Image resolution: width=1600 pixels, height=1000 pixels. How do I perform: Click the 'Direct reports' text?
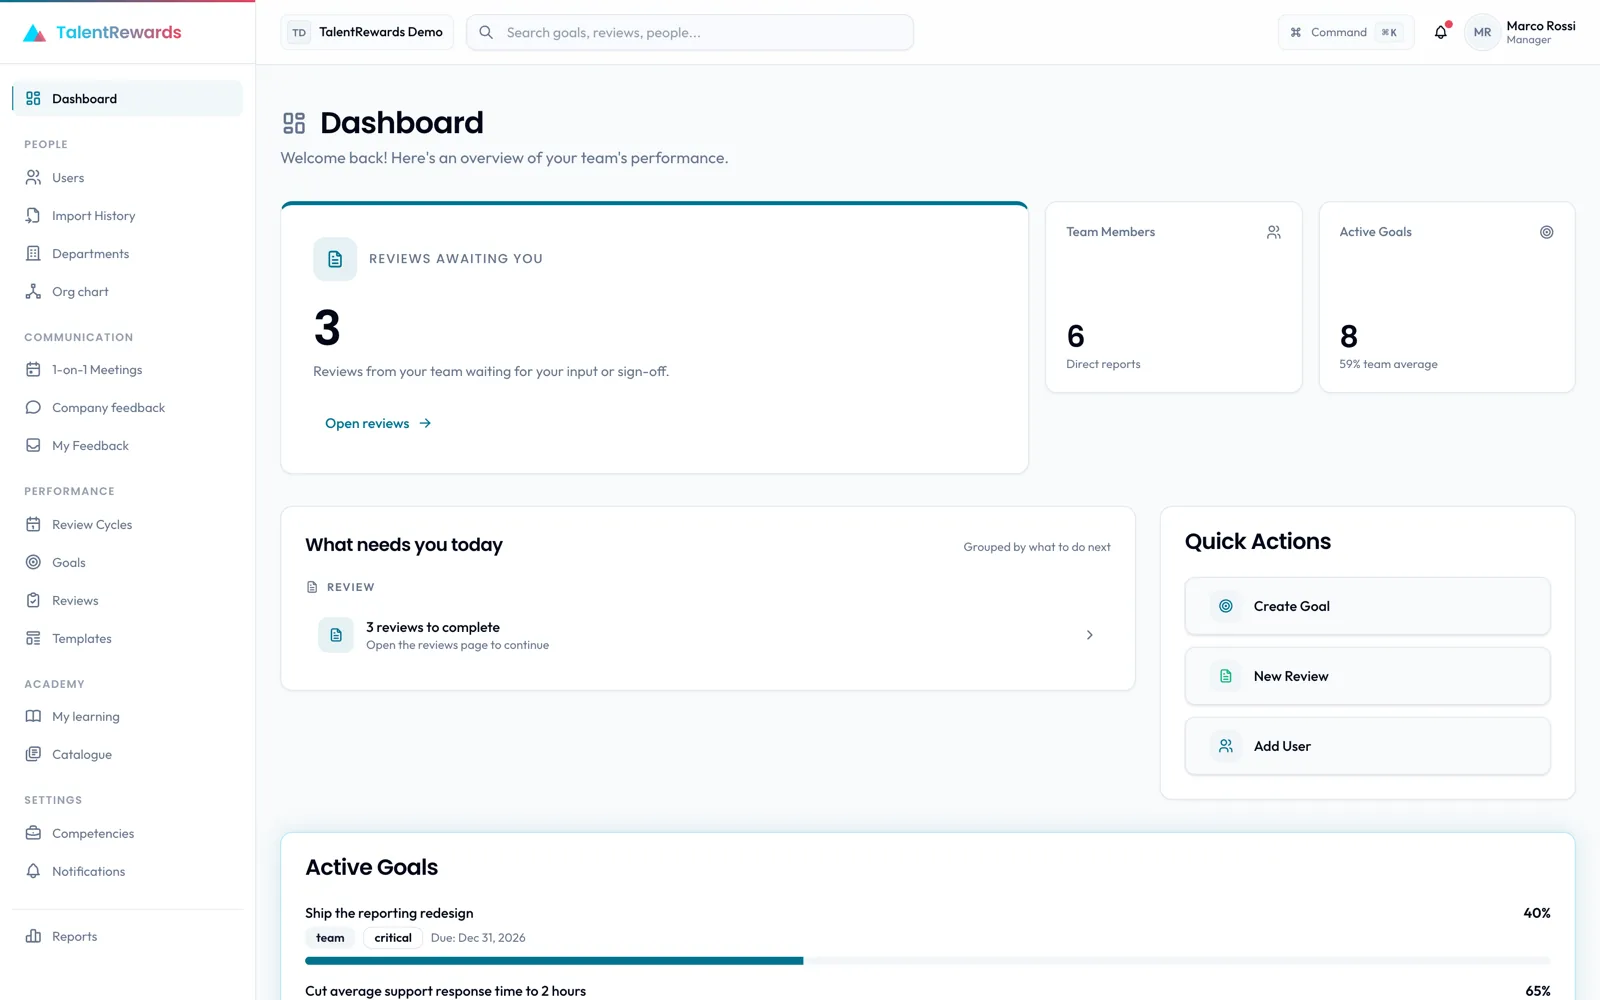[1103, 364]
